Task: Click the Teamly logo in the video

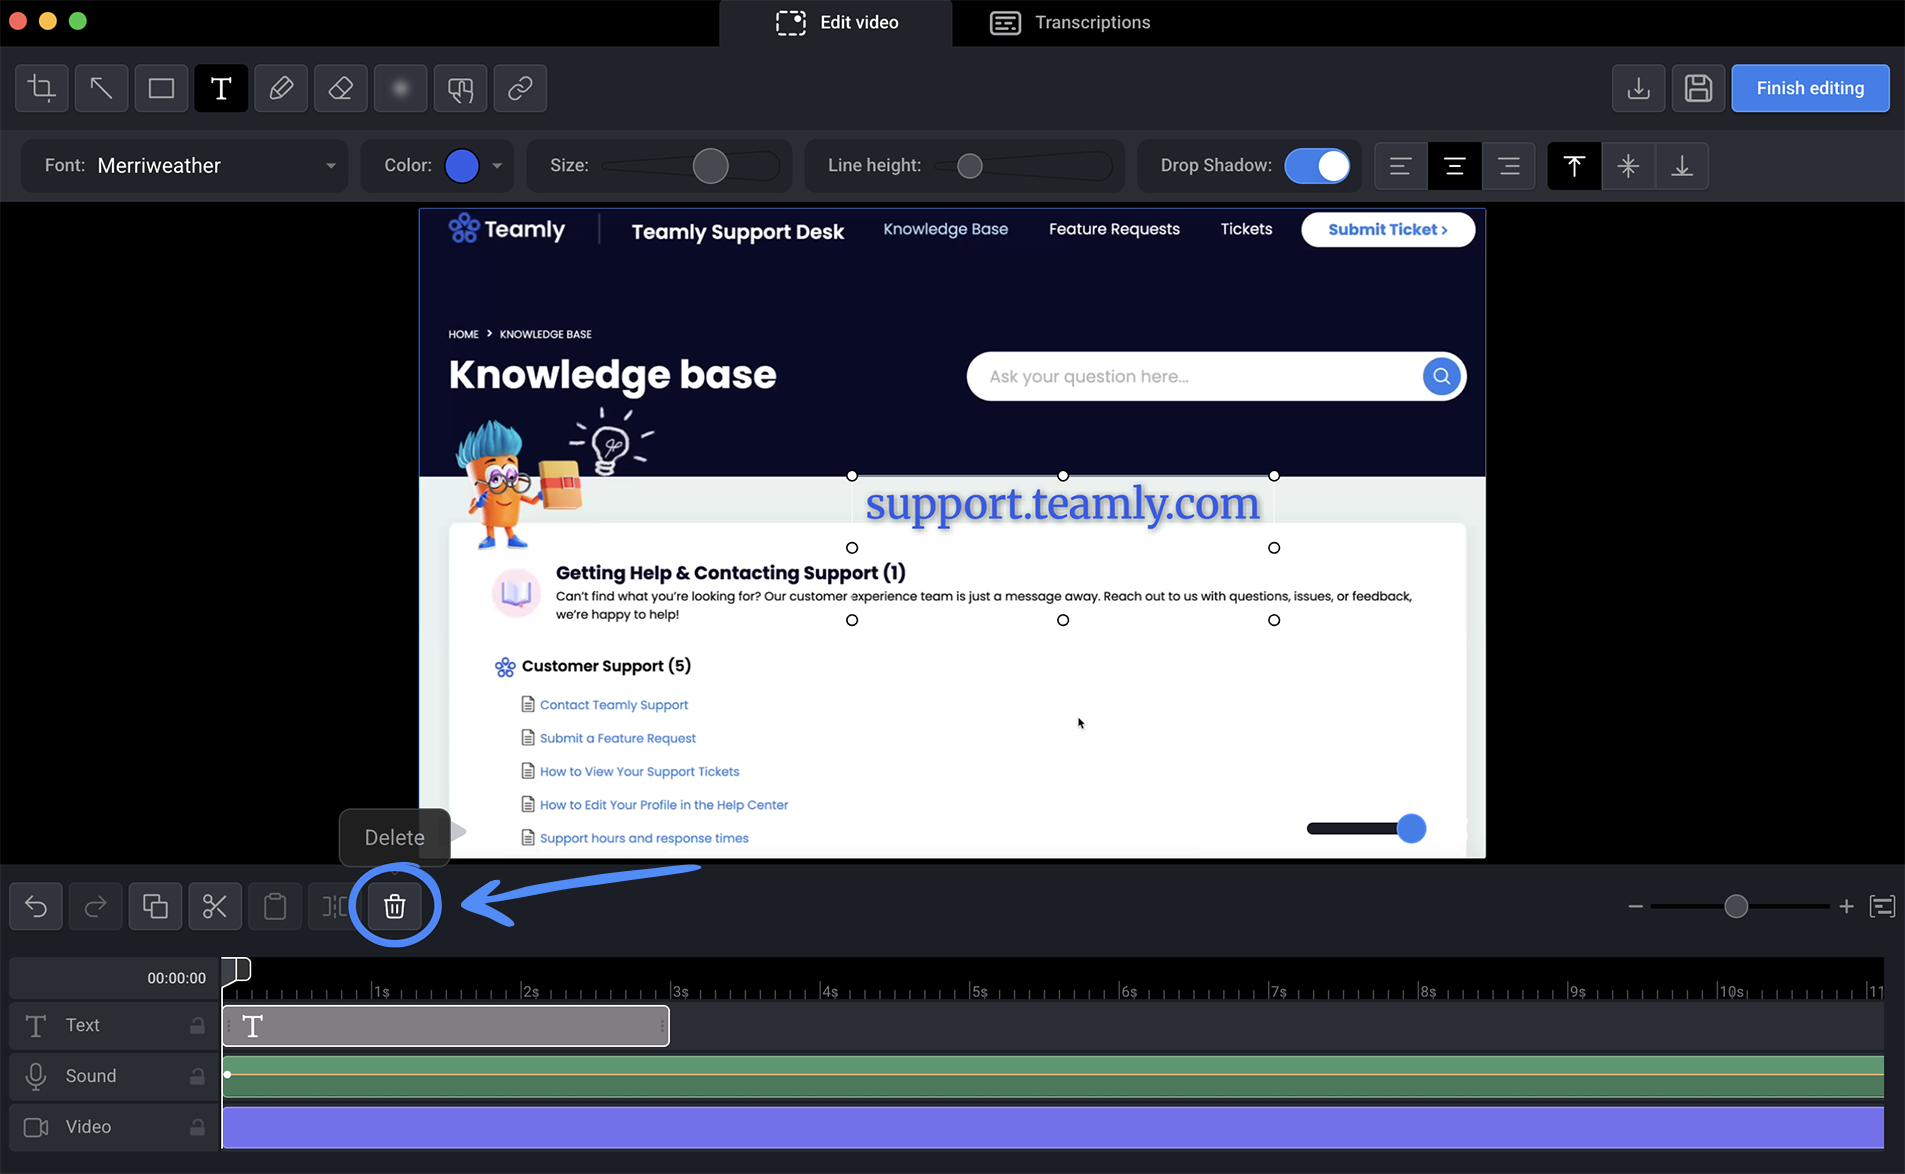Action: point(507,229)
